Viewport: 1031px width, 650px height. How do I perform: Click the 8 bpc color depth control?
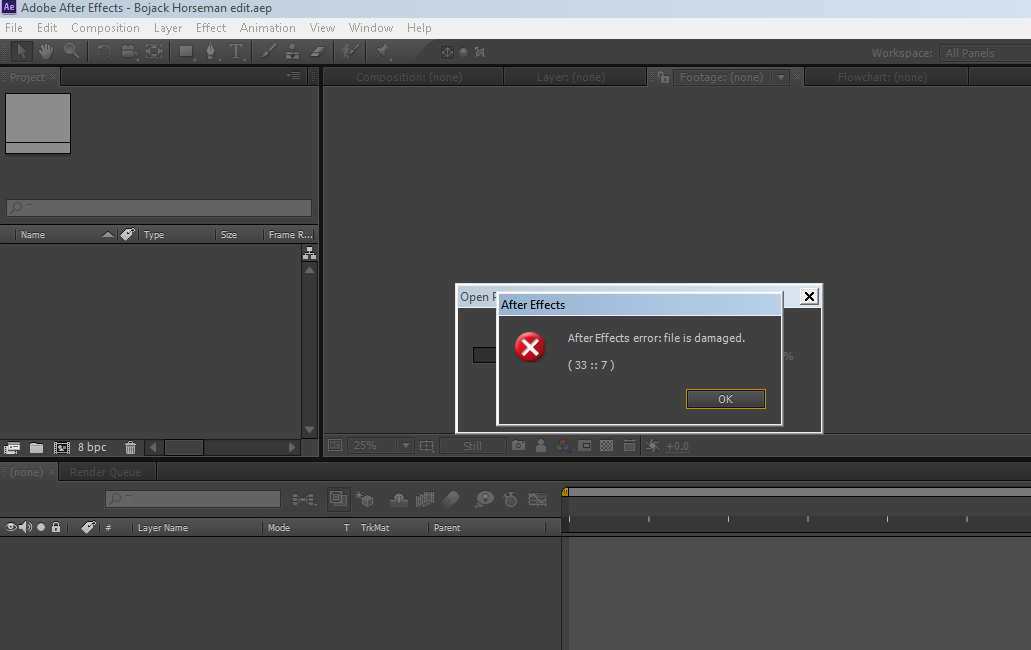pos(92,447)
